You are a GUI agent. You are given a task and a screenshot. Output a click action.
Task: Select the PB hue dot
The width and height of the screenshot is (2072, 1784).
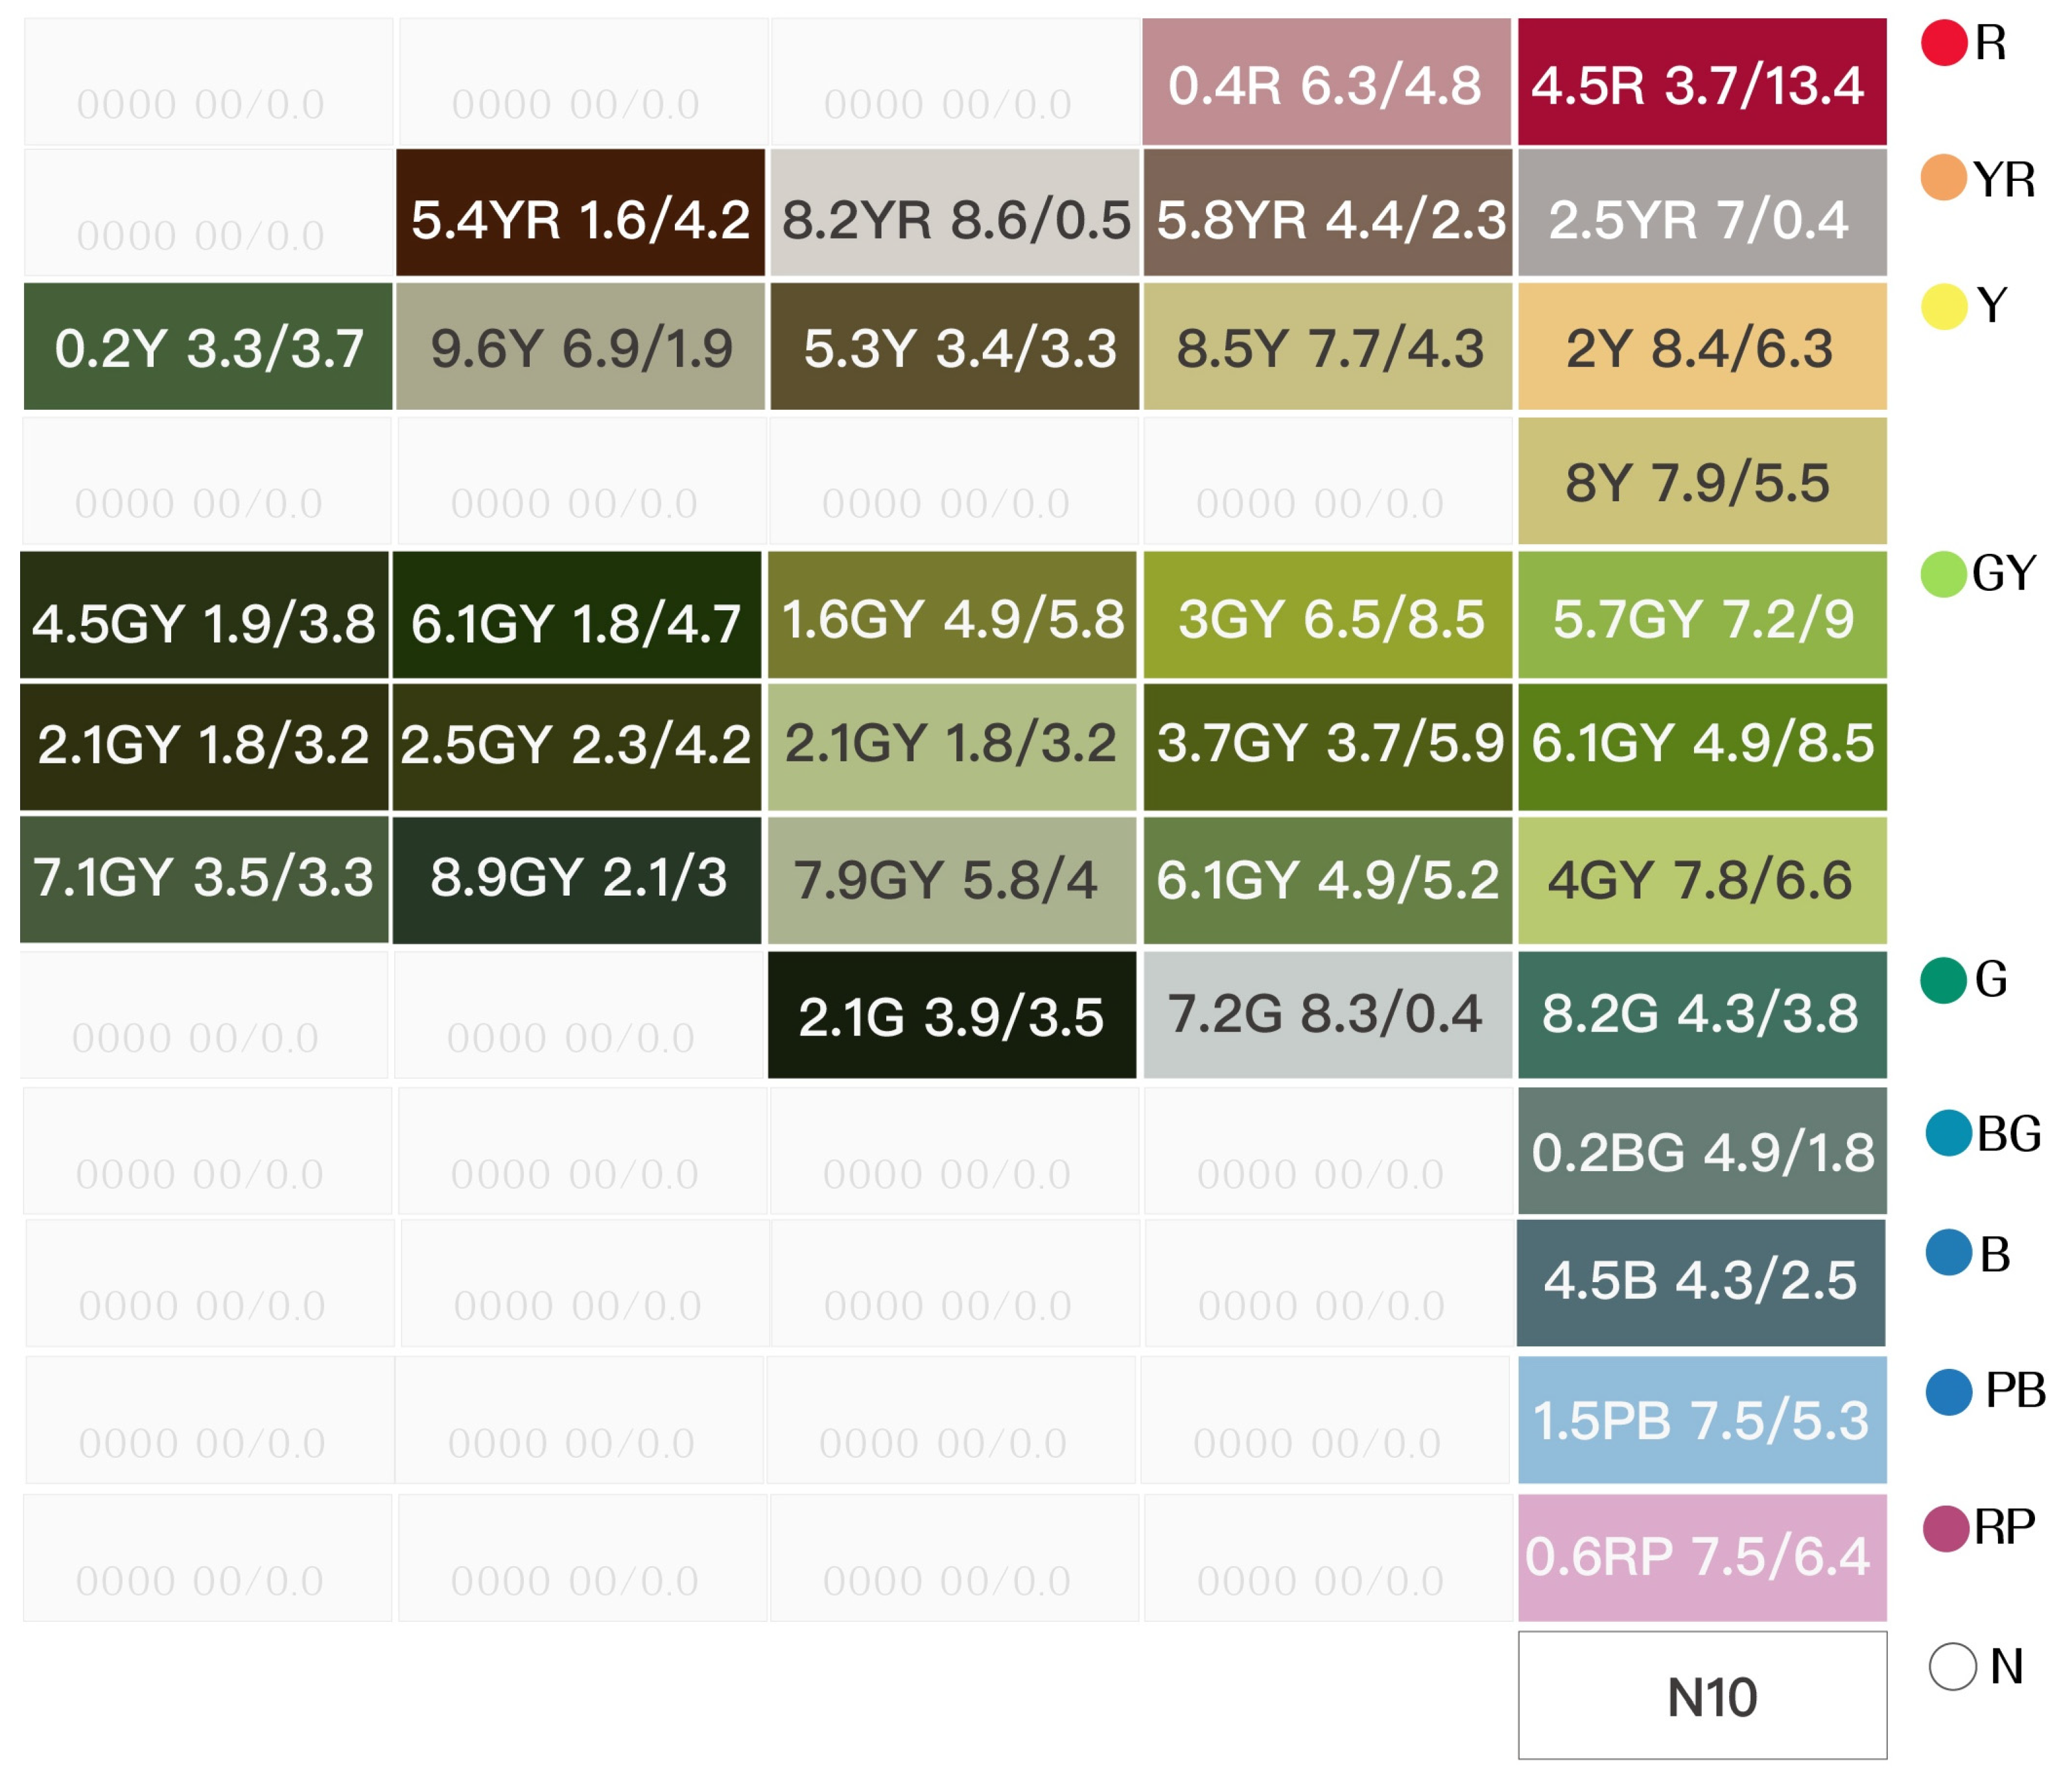point(1949,1391)
